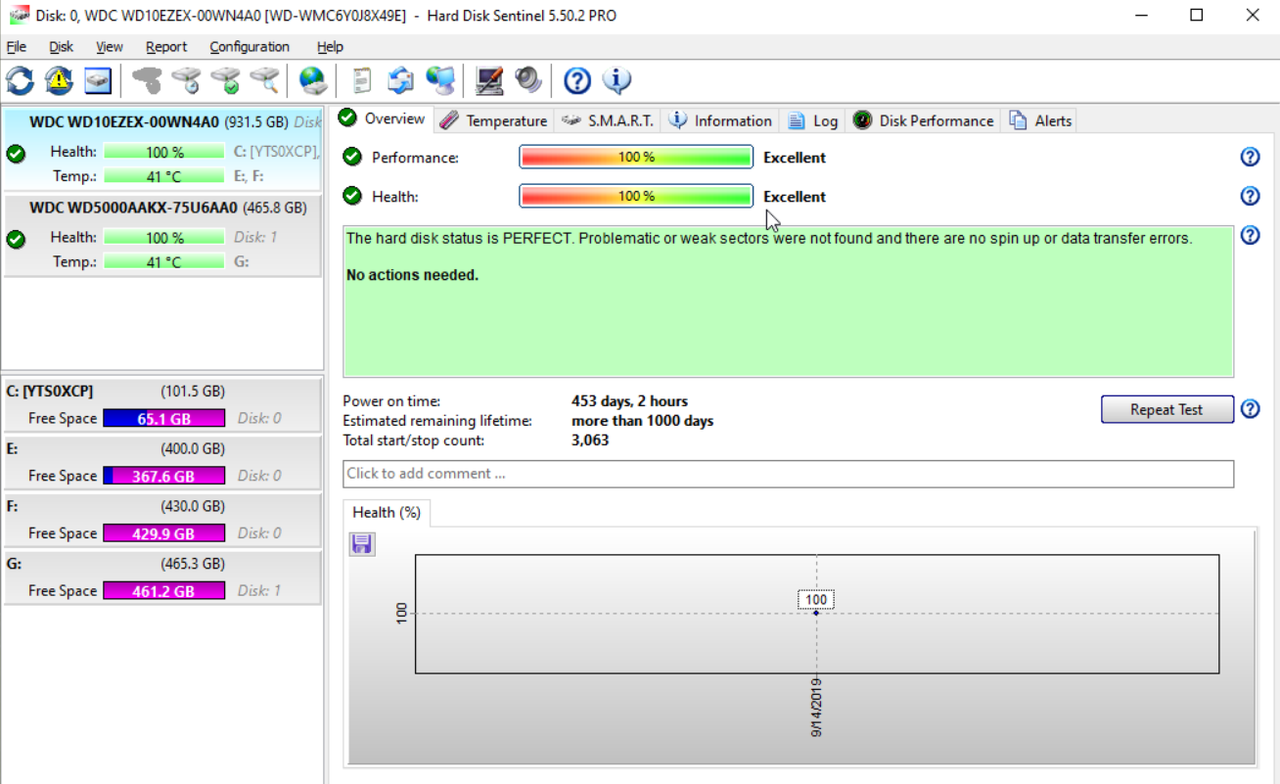Click the notepad report toolbar icon
This screenshot has width=1280, height=784.
(x=362, y=81)
